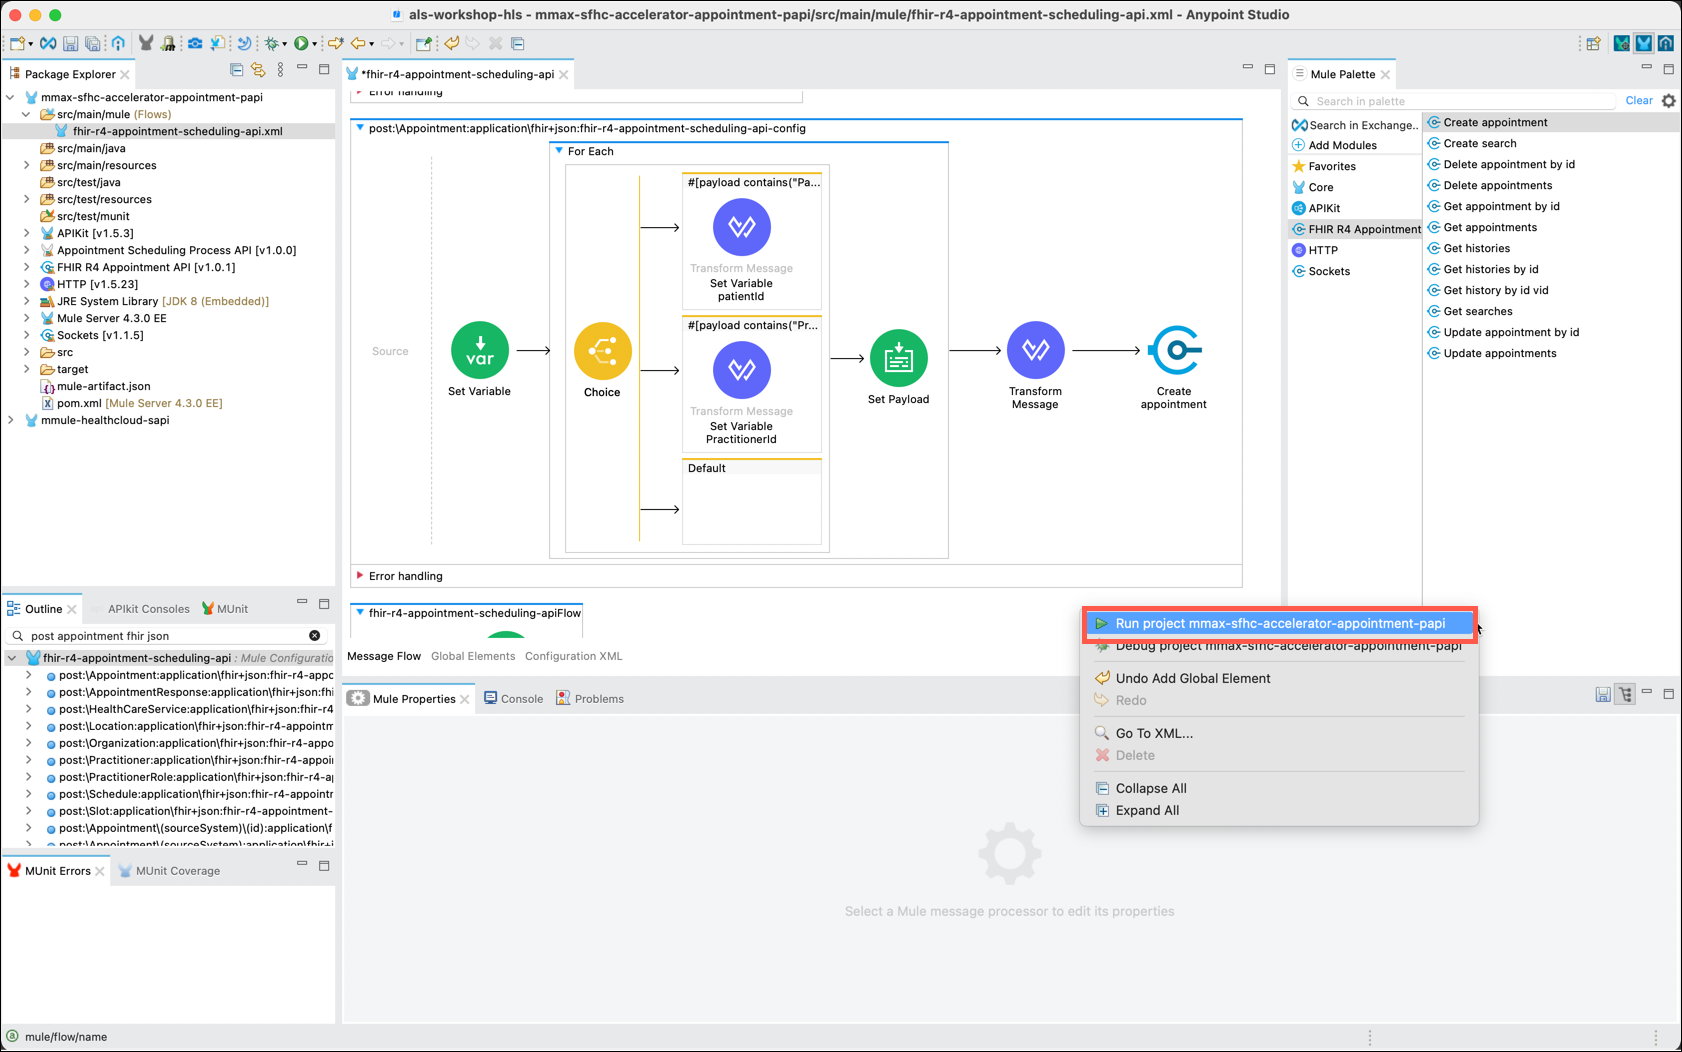Expand the src/main/resources folder
The image size is (1682, 1052).
click(x=27, y=166)
